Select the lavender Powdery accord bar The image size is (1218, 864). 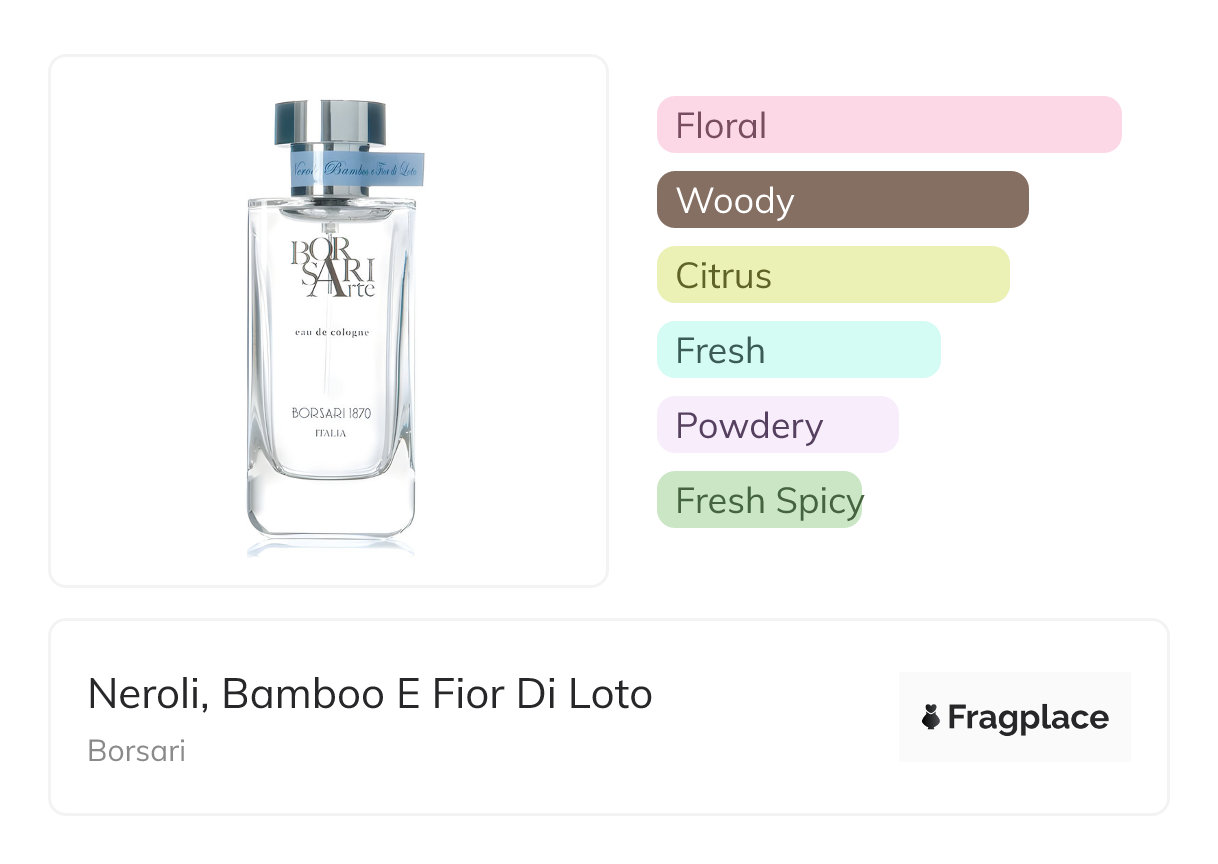point(777,425)
